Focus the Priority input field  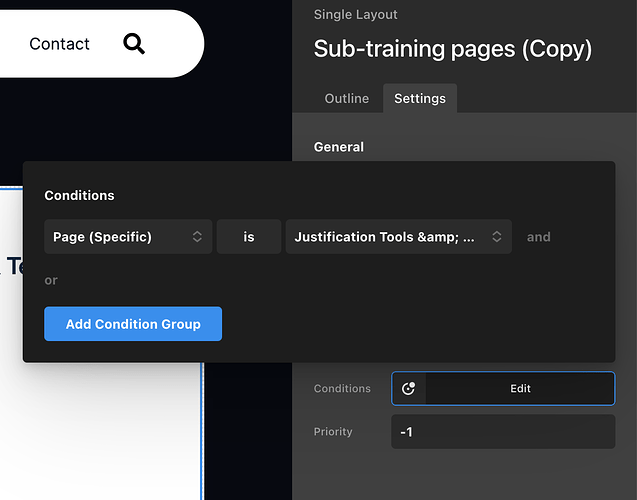(x=502, y=432)
